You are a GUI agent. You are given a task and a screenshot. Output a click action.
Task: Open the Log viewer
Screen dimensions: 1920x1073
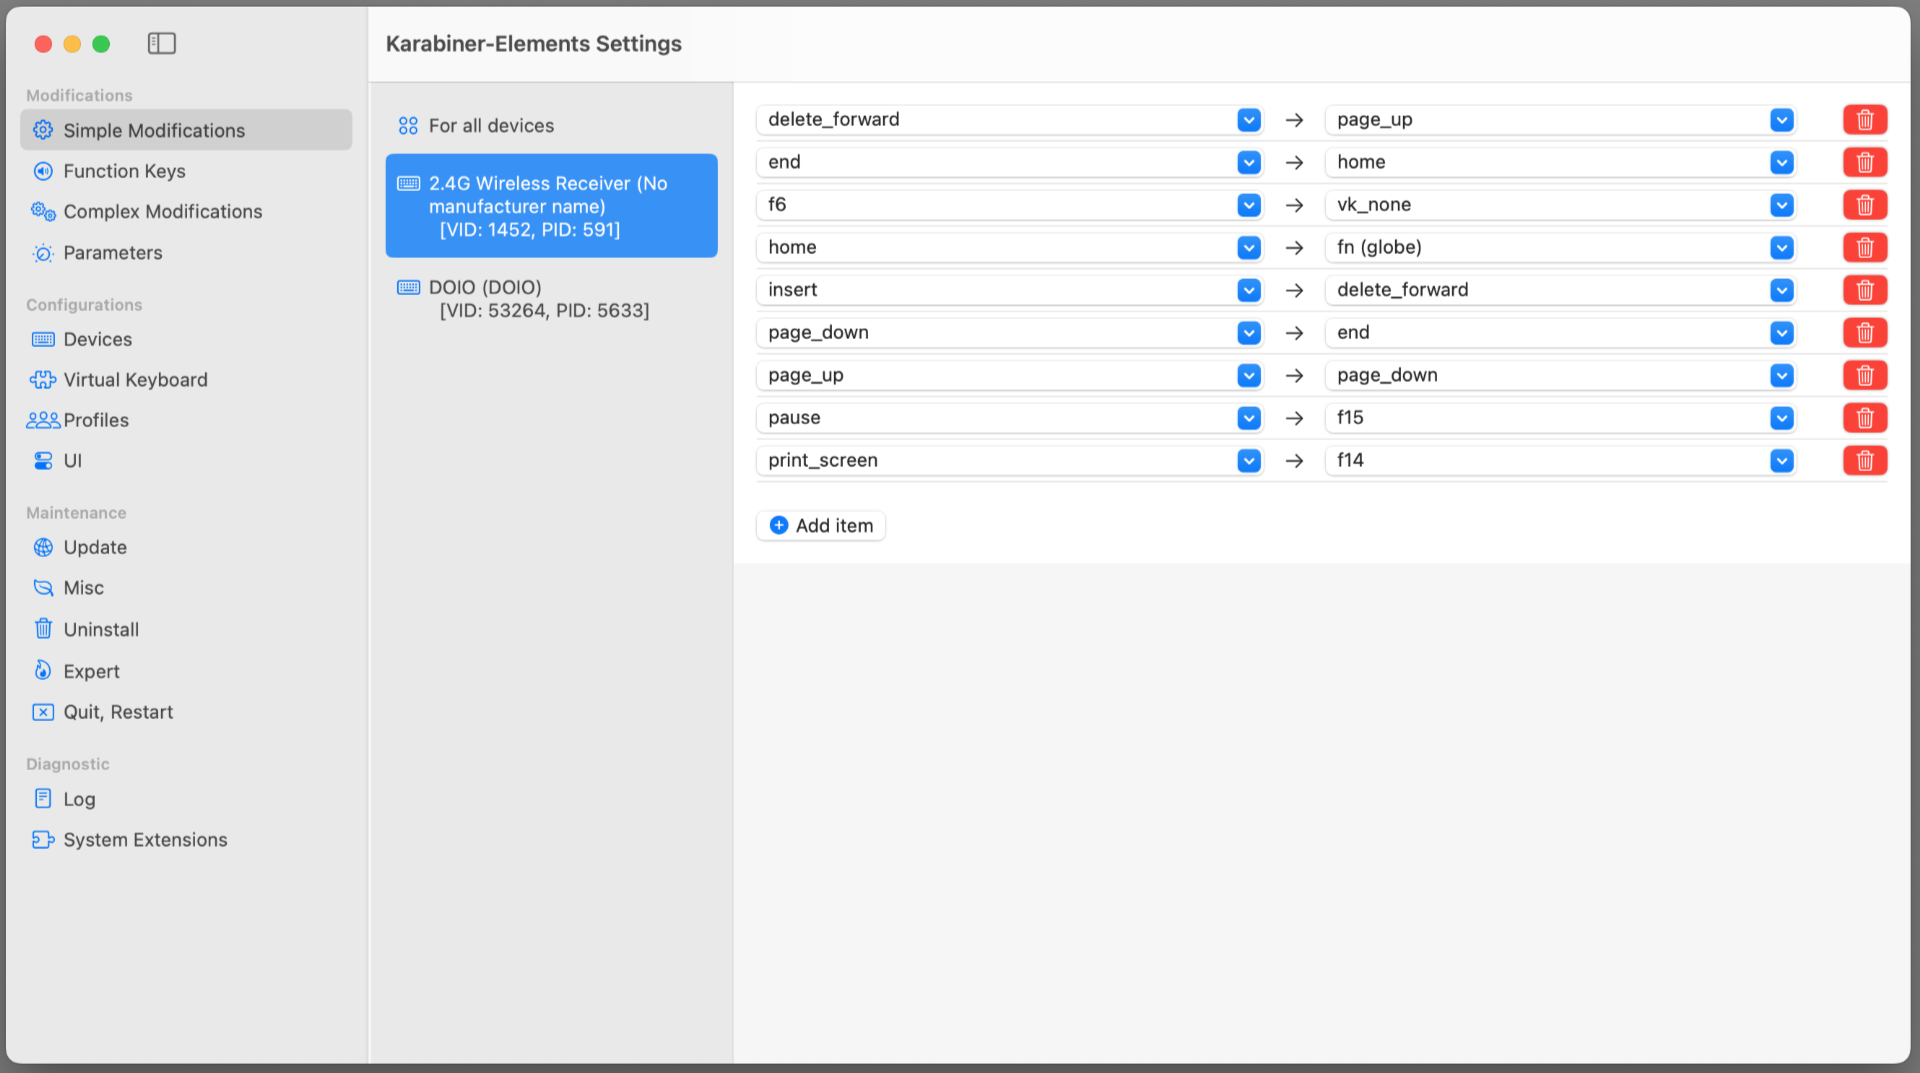(80, 798)
